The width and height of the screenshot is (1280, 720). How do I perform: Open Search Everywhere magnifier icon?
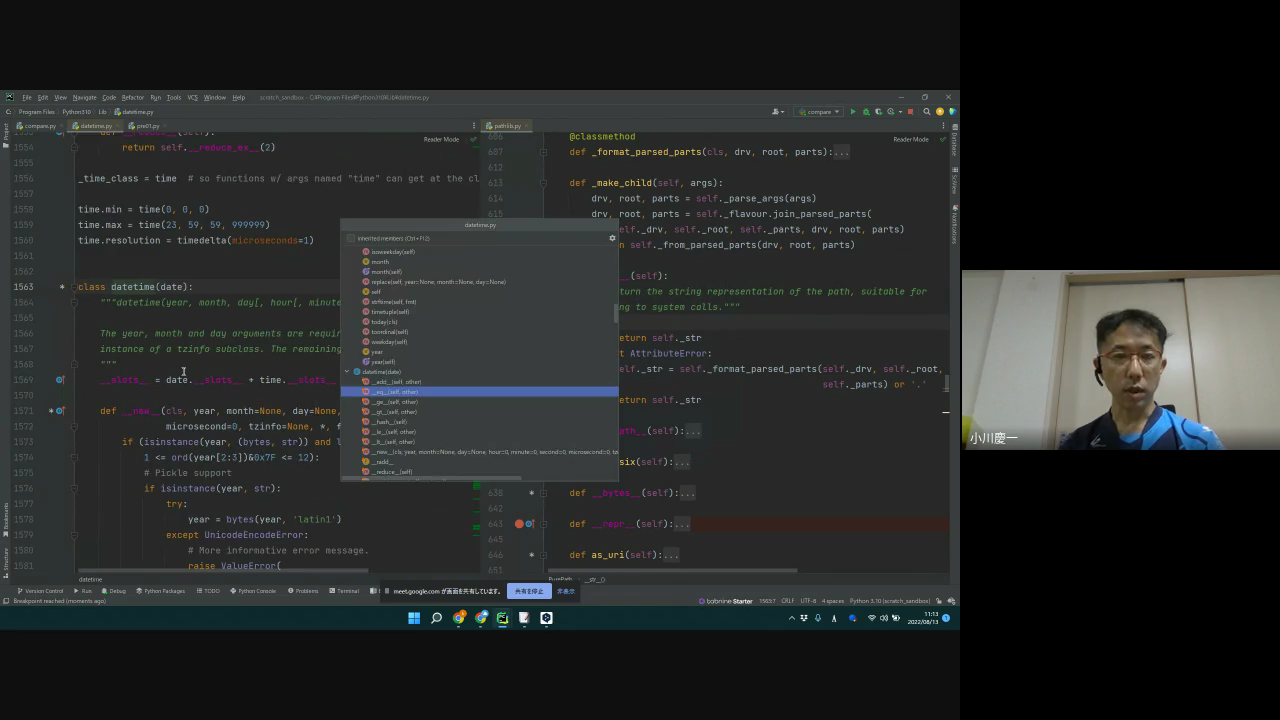click(927, 112)
